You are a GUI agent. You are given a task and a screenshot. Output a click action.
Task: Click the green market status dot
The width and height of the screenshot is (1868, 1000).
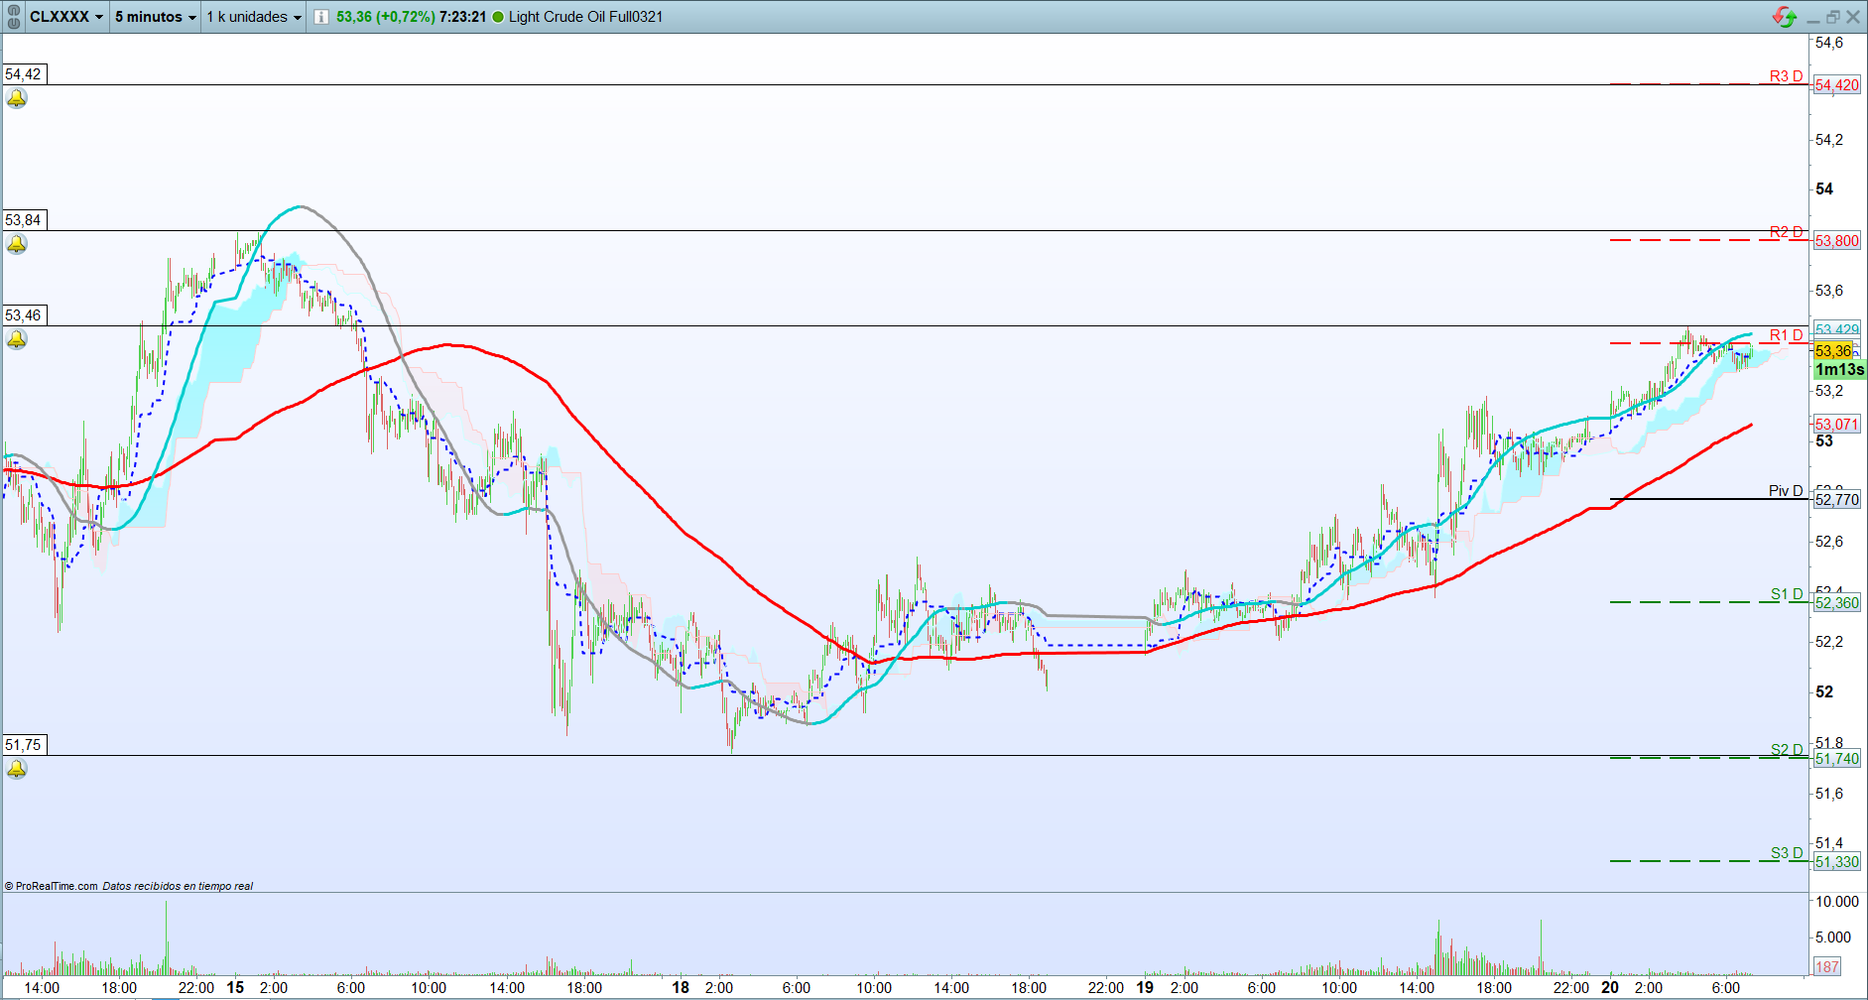pos(498,17)
